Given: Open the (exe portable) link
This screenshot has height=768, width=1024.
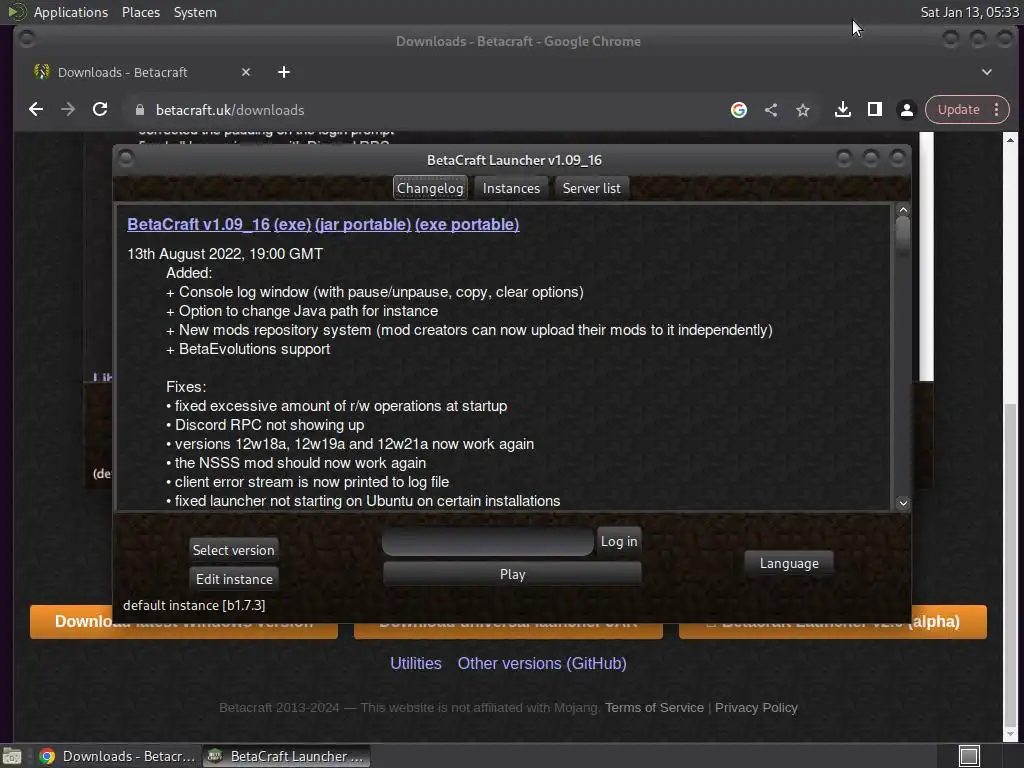Looking at the screenshot, I should [467, 224].
